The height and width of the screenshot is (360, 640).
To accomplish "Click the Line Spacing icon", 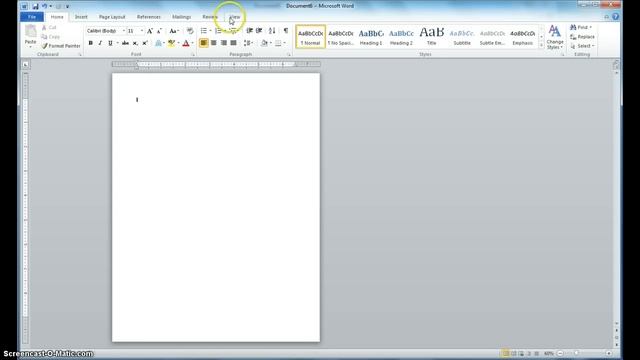I will [x=247, y=43].
